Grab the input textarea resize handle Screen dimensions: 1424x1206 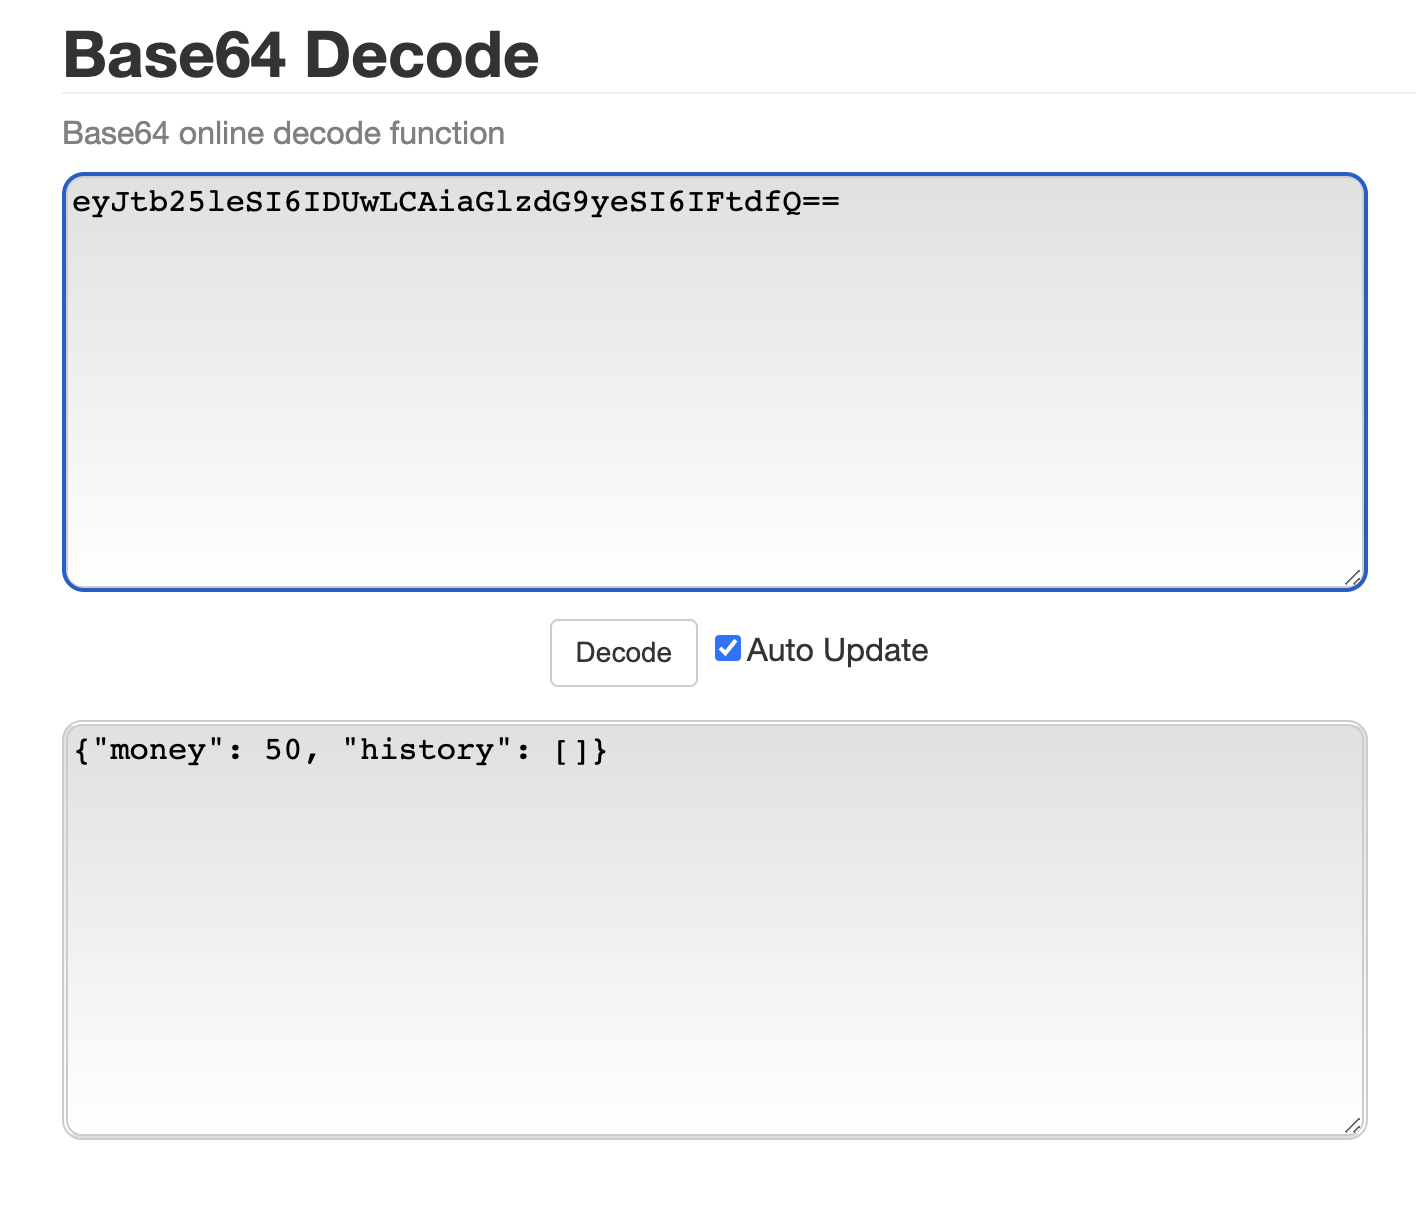pos(1353,577)
